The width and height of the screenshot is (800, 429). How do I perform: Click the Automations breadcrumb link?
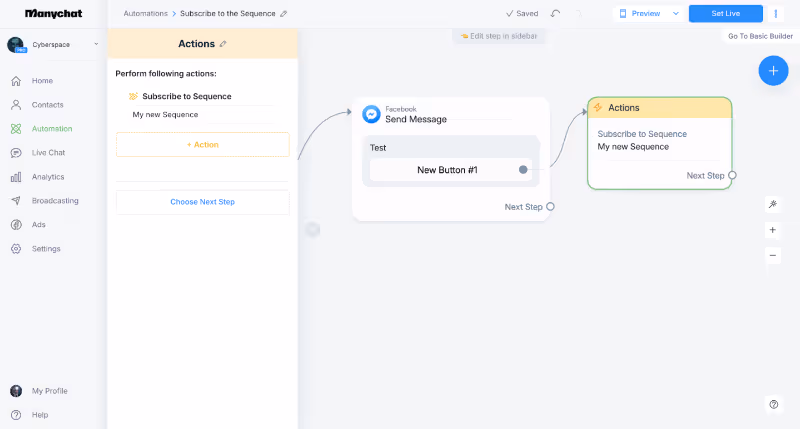pyautogui.click(x=145, y=14)
